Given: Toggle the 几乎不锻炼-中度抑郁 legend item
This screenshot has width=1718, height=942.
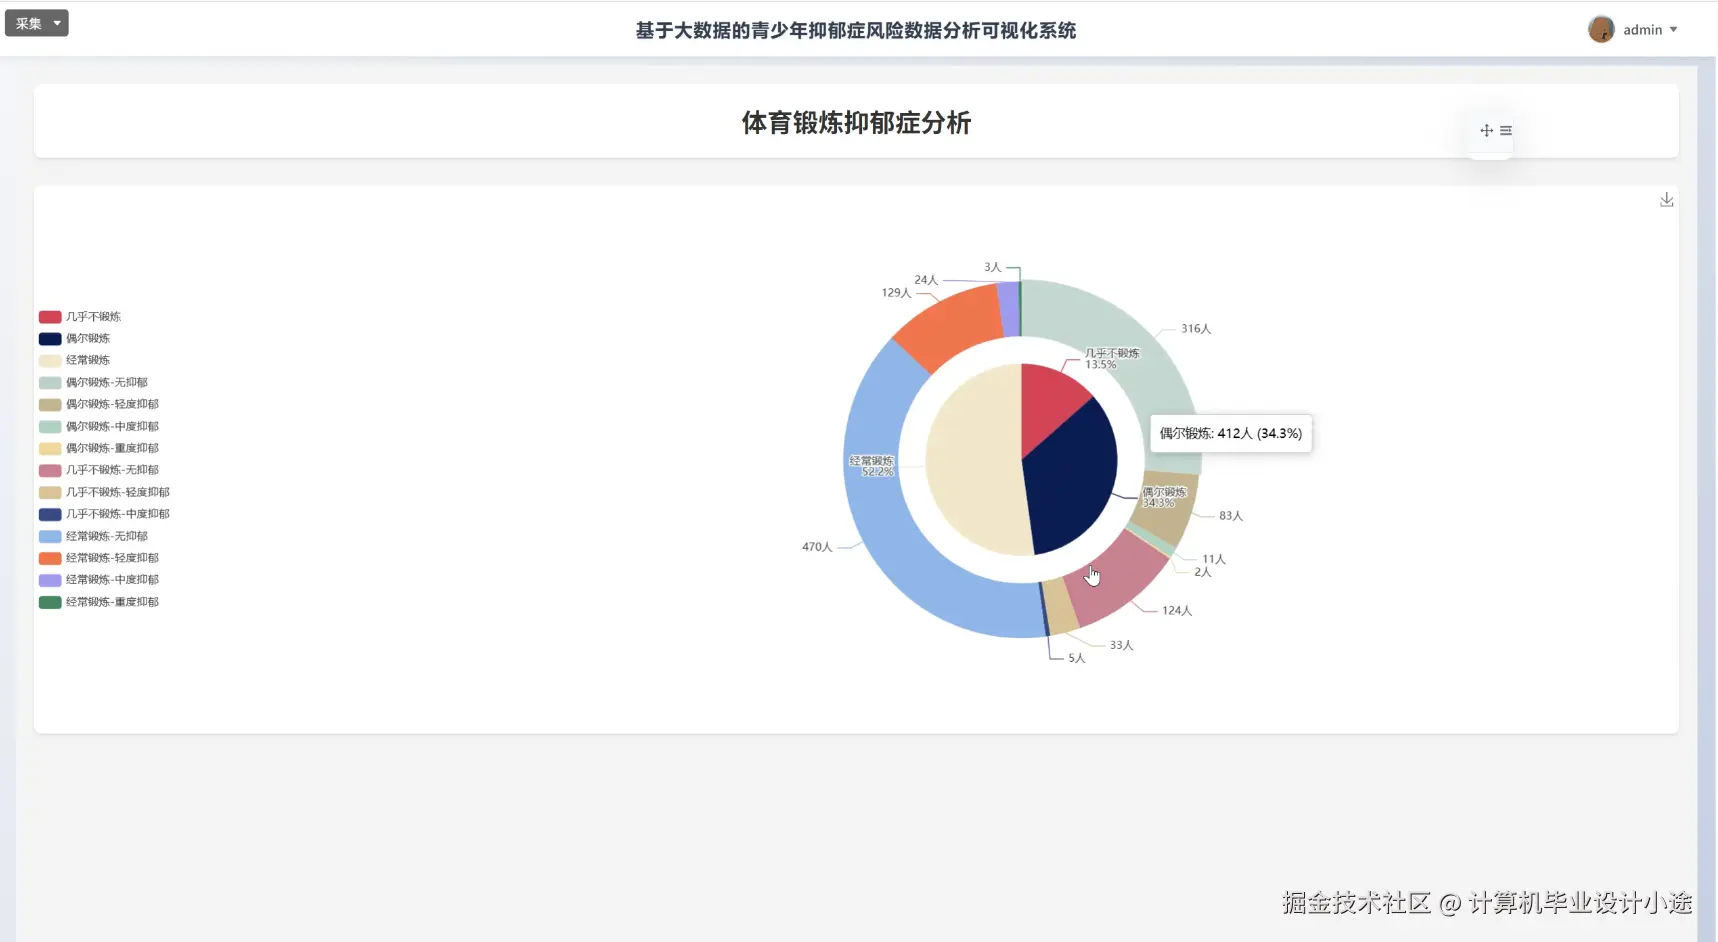Looking at the screenshot, I should click(x=113, y=513).
